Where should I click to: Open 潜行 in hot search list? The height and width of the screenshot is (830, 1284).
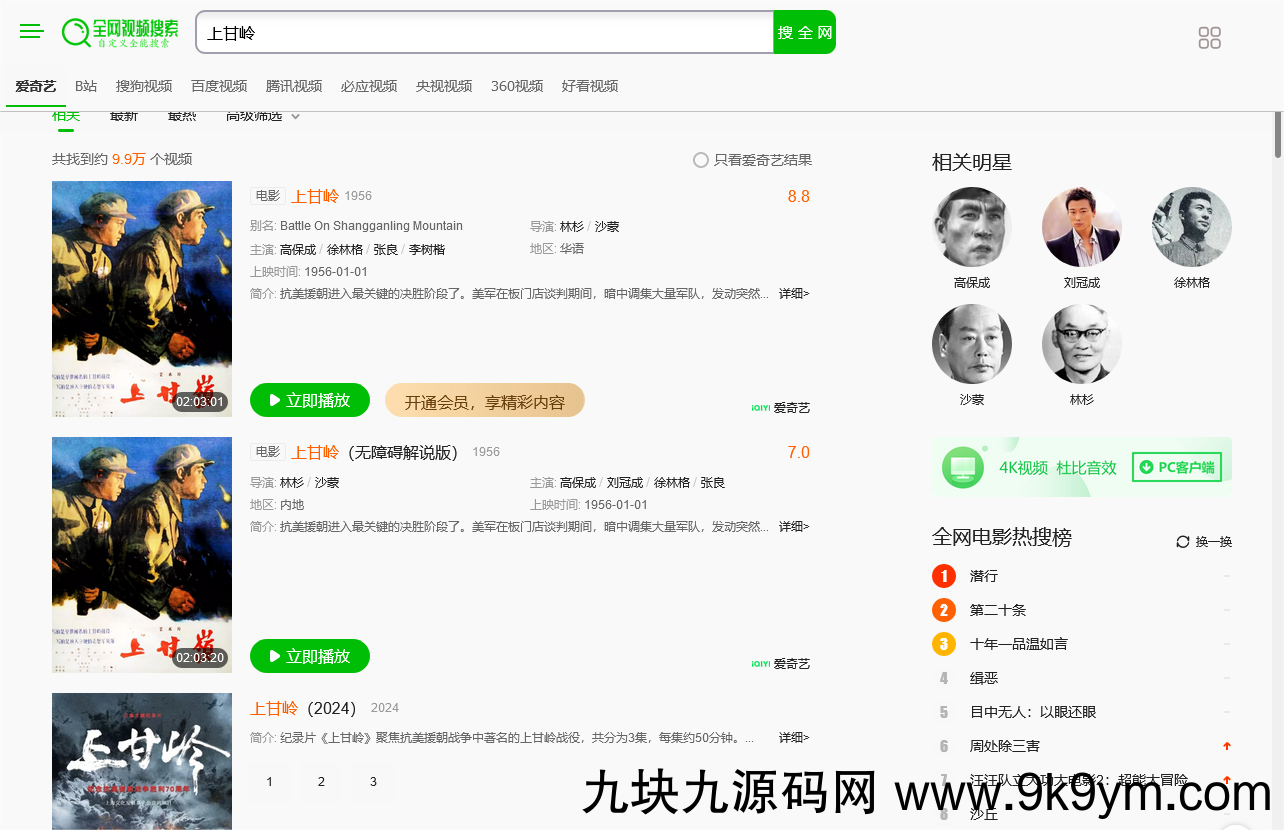(x=984, y=576)
